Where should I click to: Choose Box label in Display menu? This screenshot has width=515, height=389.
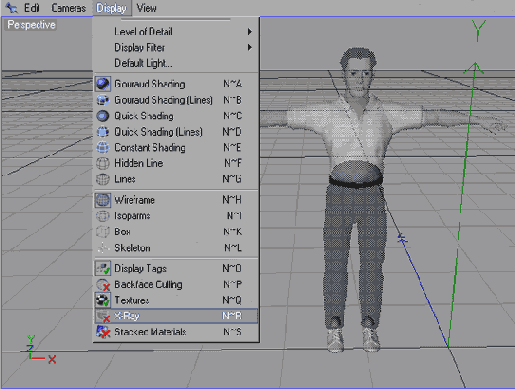pos(122,232)
